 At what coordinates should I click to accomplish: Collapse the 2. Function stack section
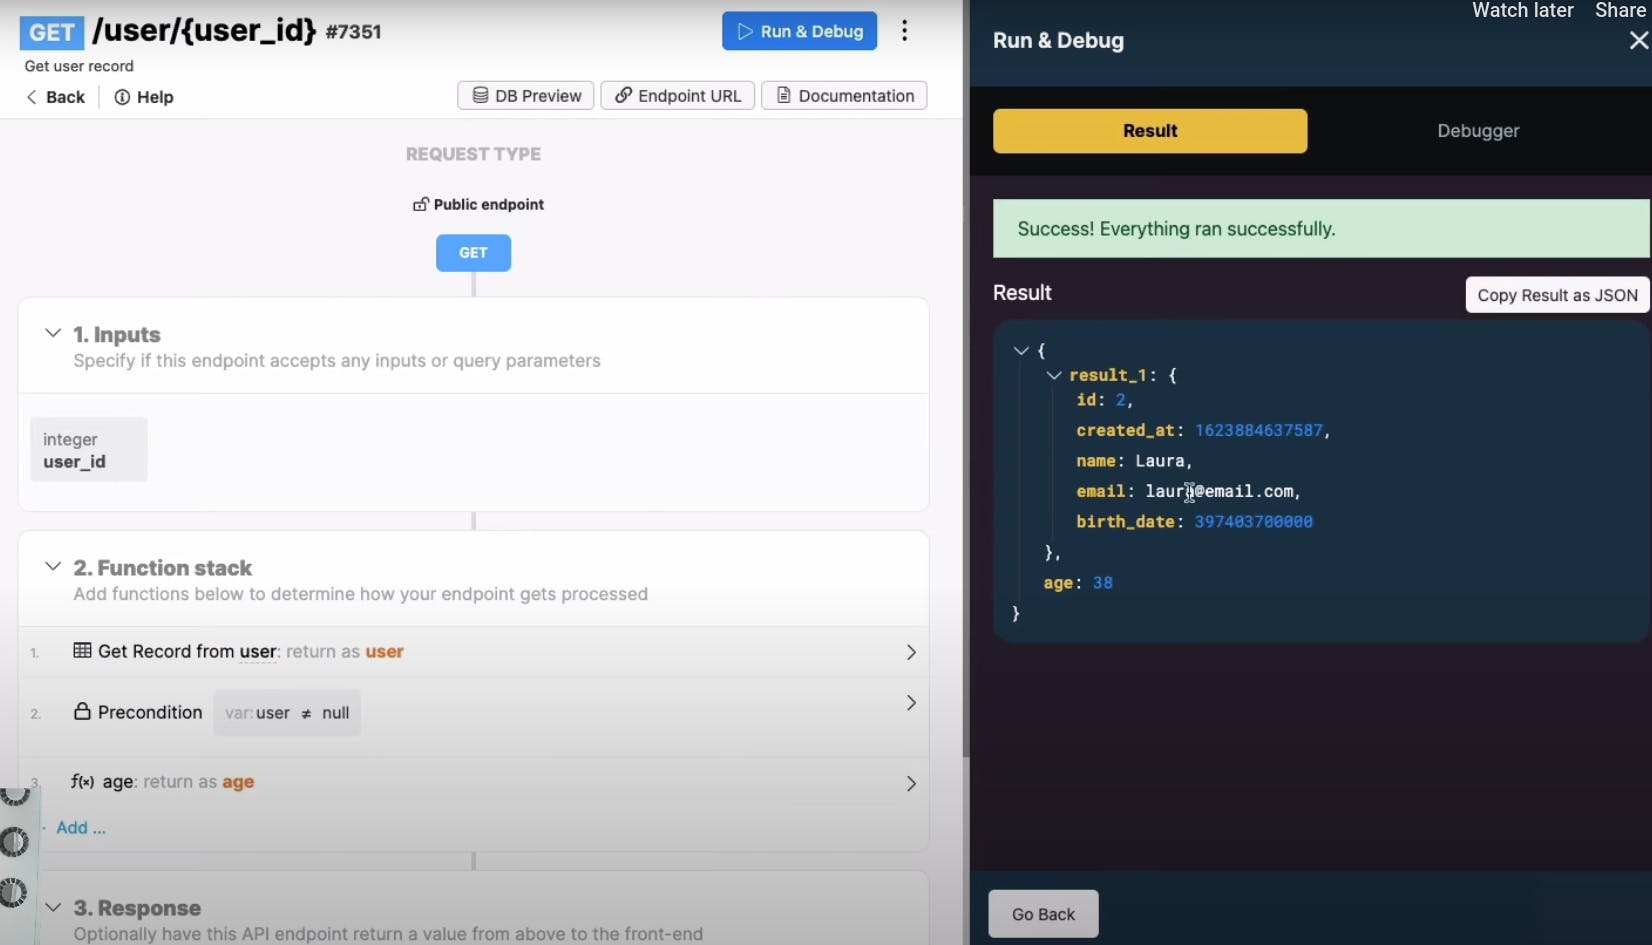point(53,566)
